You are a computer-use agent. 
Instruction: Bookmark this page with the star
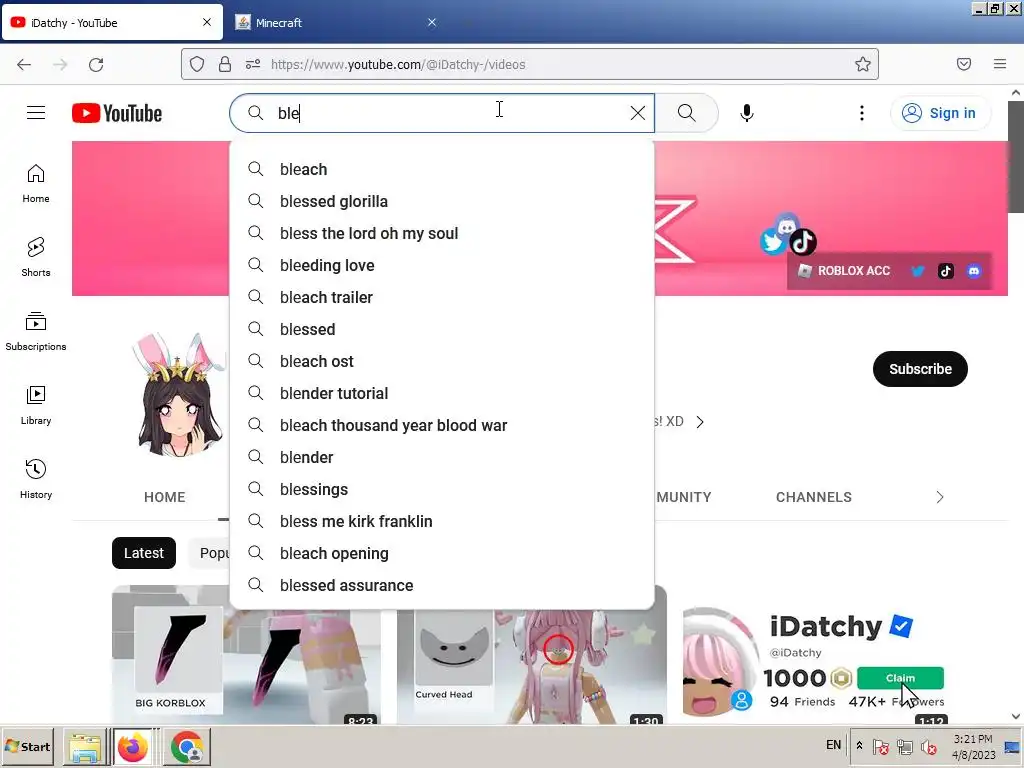(863, 64)
